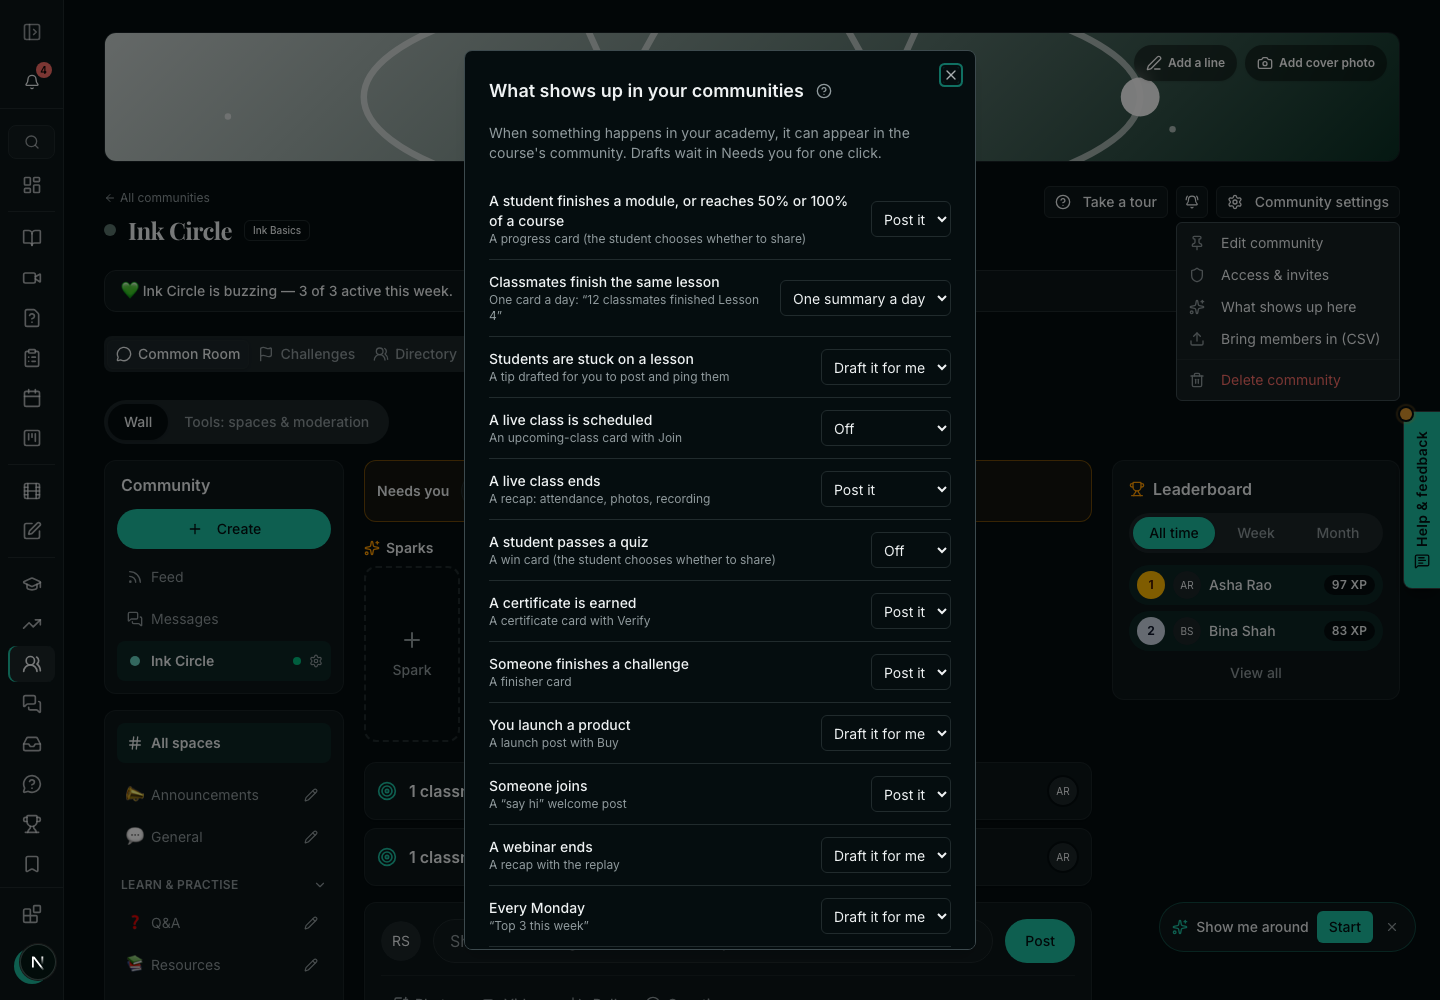Choose Edit community from the settings menu

[x=1288, y=243]
